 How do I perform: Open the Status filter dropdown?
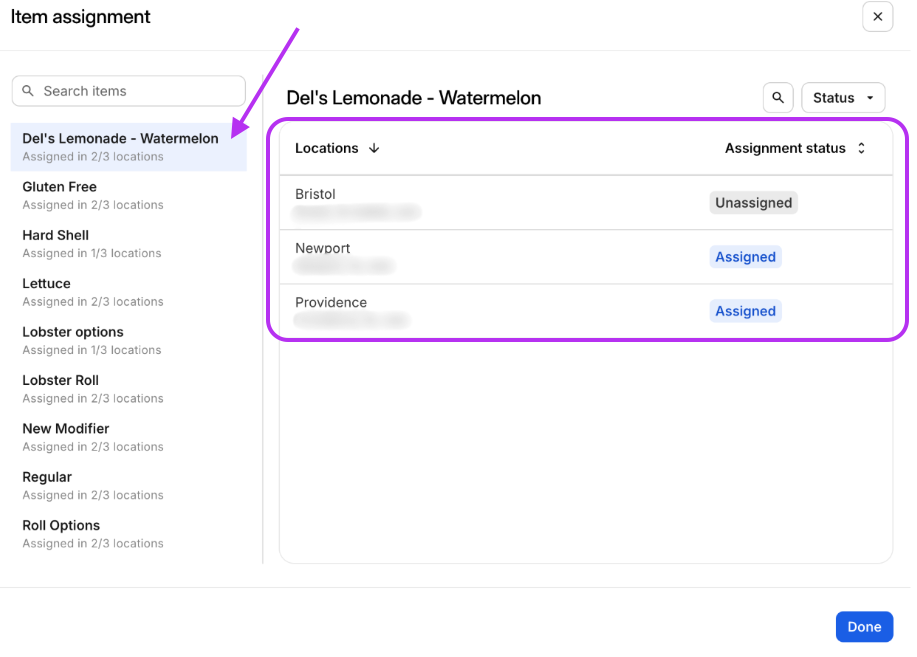(x=843, y=98)
